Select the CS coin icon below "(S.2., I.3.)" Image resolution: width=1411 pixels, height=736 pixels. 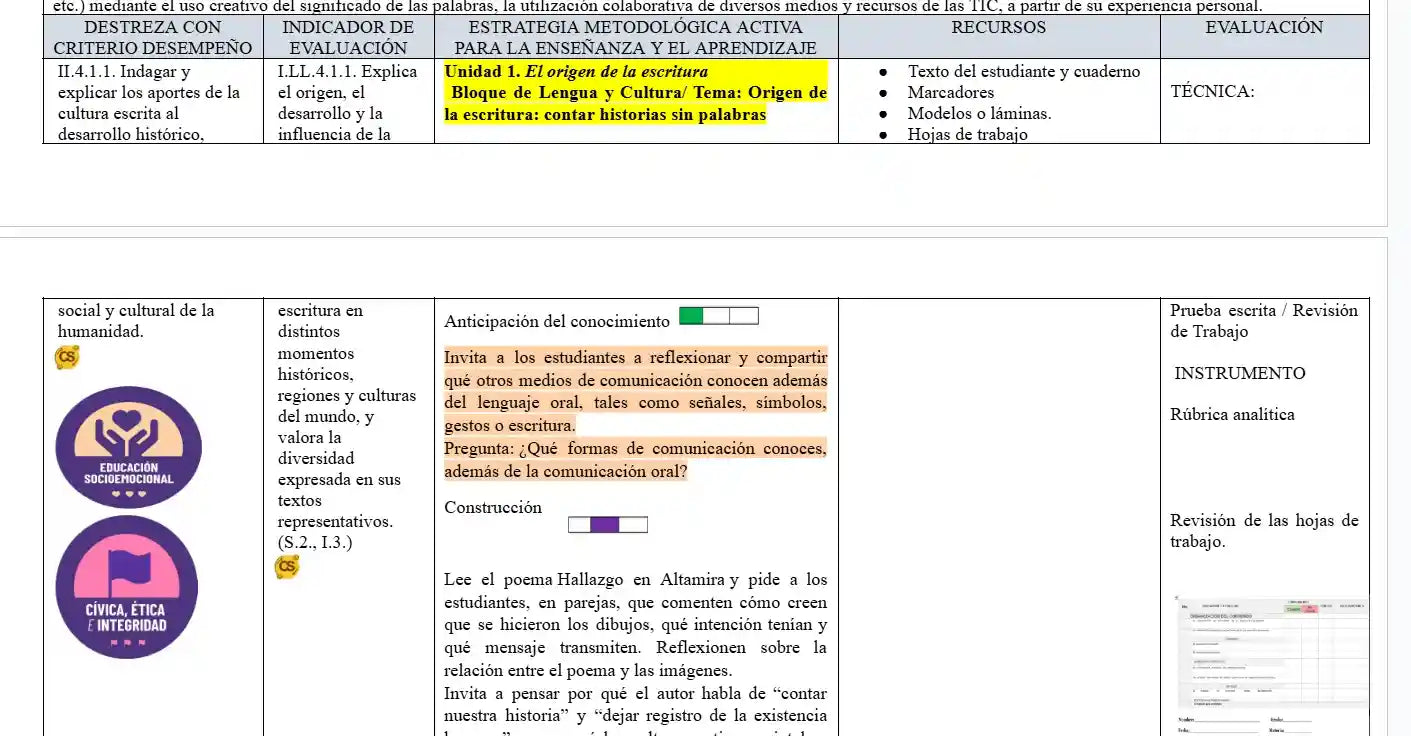(287, 567)
